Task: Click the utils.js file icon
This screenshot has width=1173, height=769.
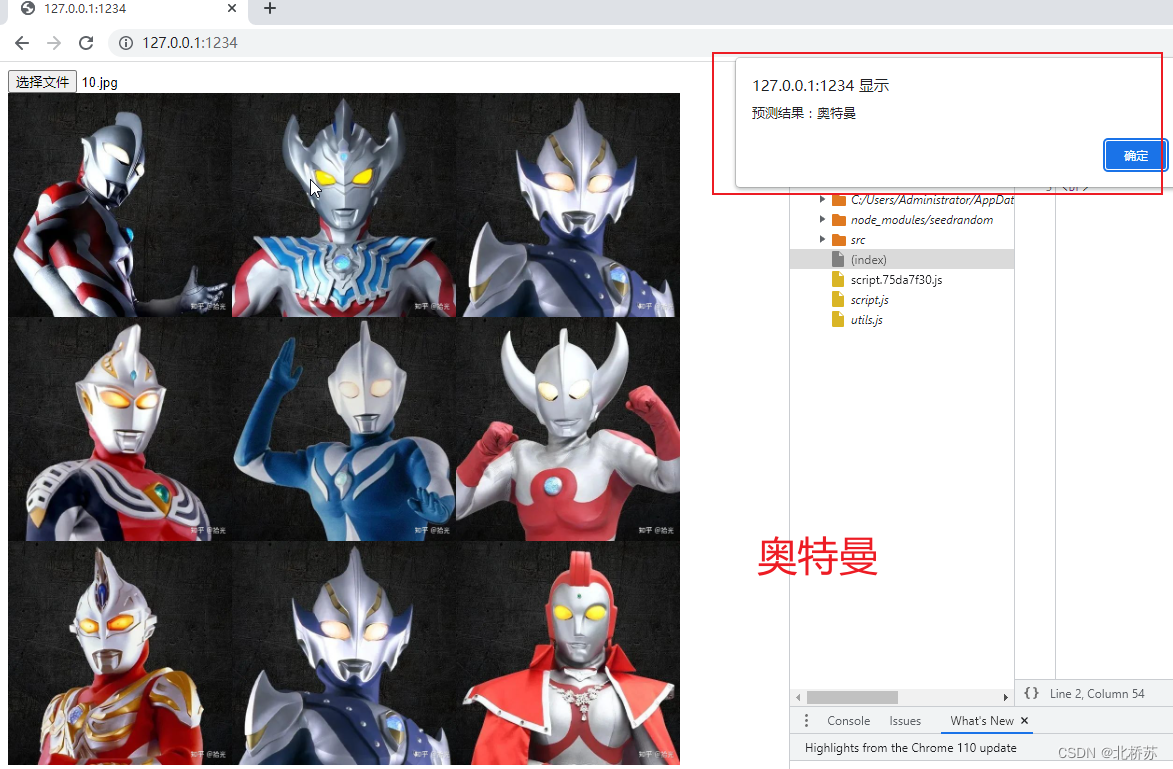Action: tap(838, 320)
